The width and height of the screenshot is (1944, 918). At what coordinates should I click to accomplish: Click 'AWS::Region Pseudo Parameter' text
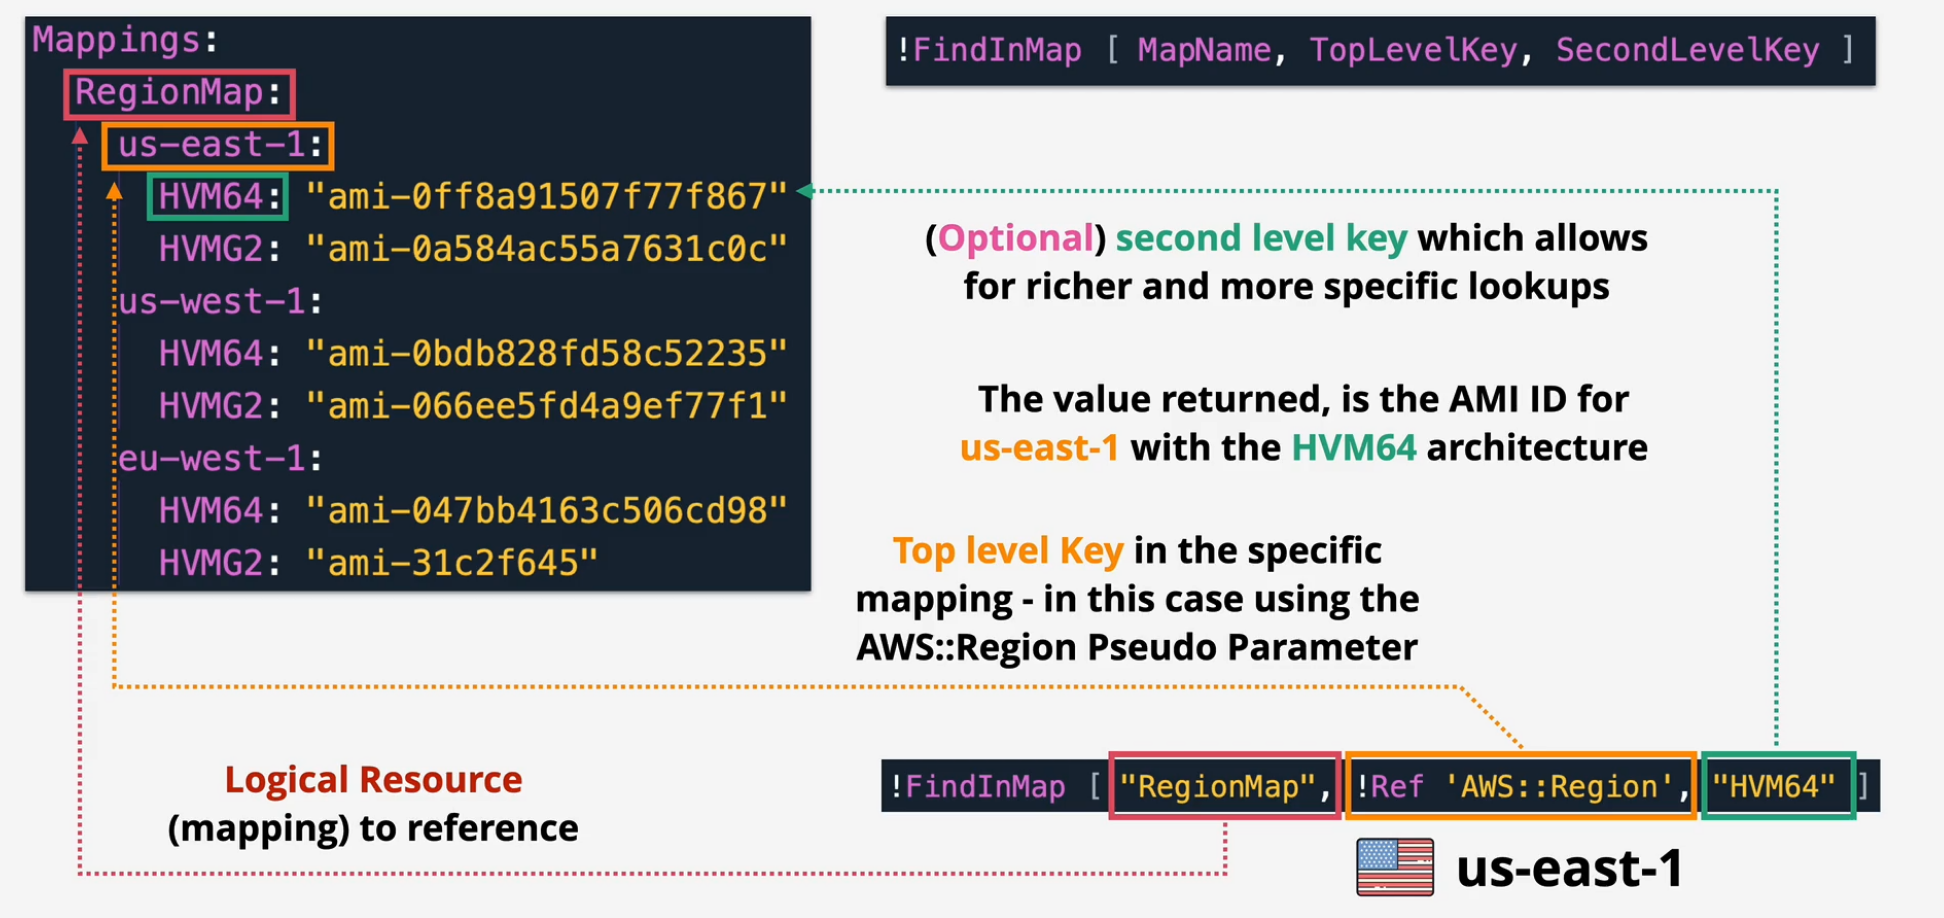coord(1137,647)
